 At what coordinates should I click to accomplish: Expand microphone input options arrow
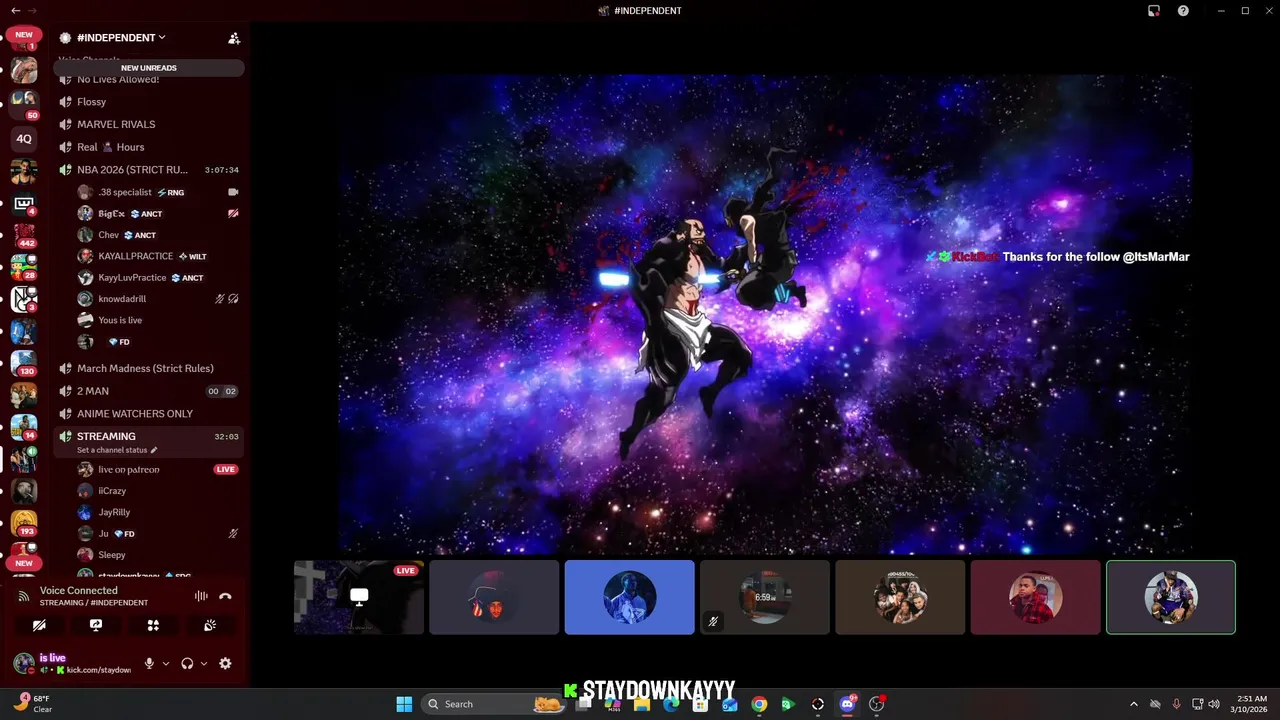click(x=166, y=663)
